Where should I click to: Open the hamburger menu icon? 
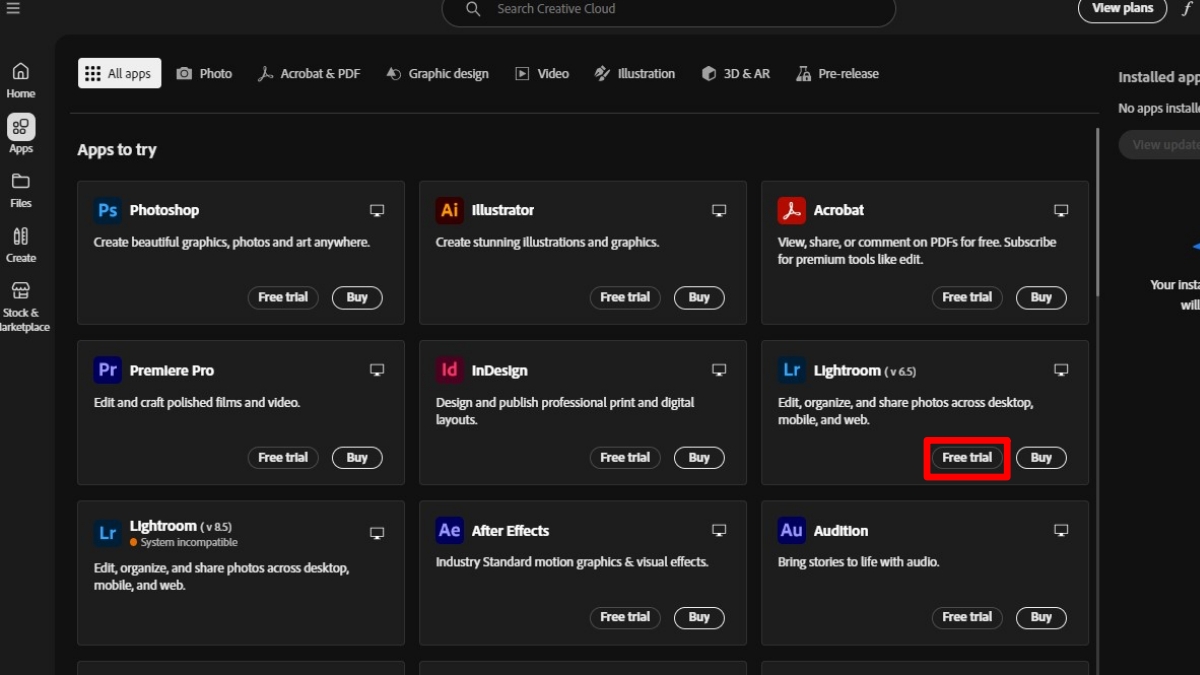(x=13, y=9)
